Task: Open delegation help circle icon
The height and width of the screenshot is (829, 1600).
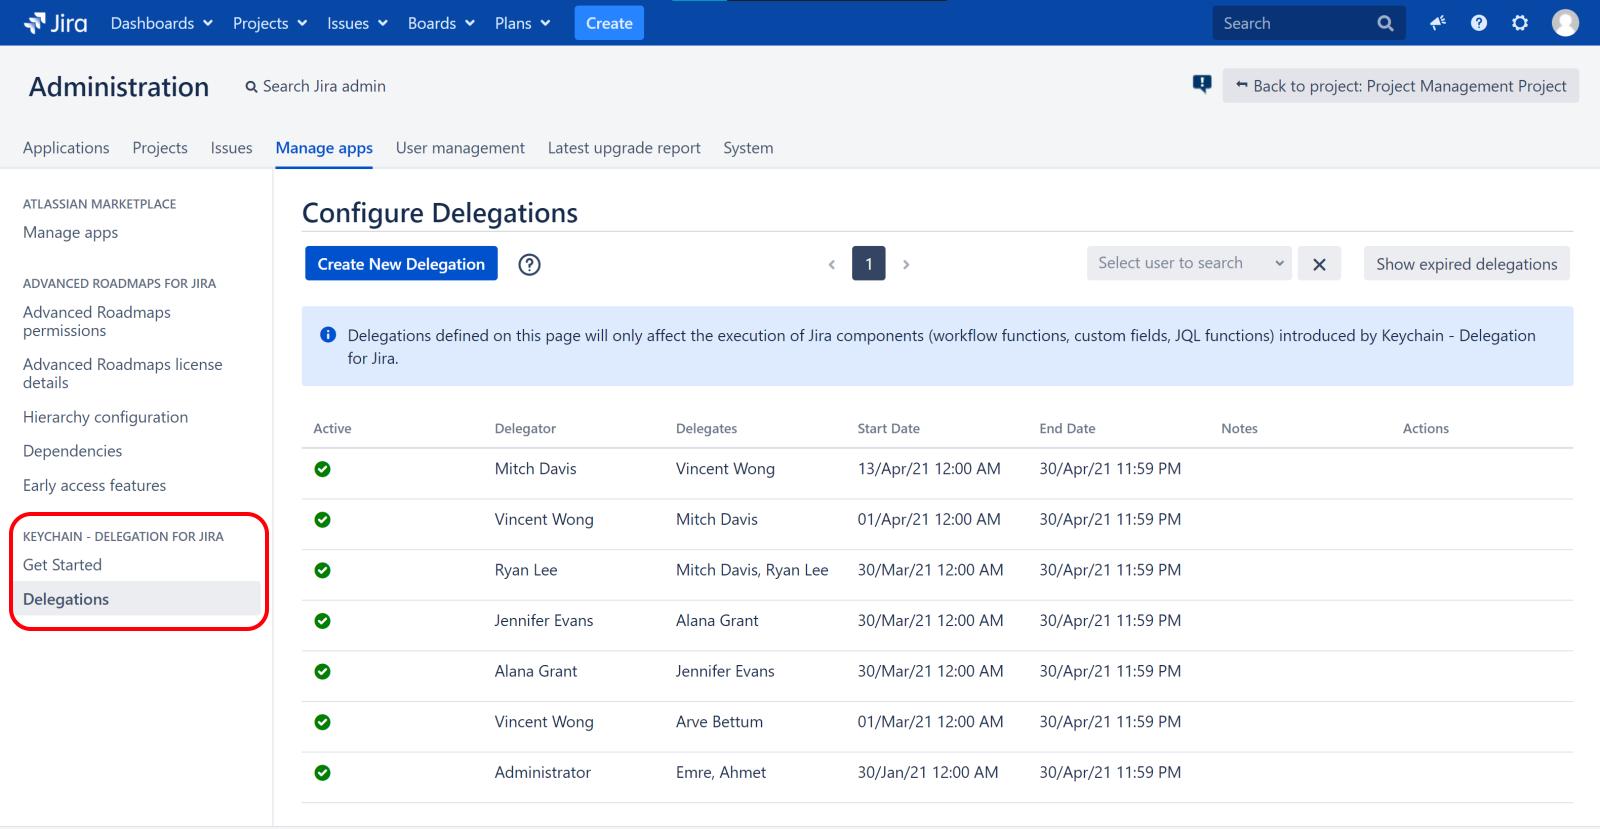Action: coord(529,264)
